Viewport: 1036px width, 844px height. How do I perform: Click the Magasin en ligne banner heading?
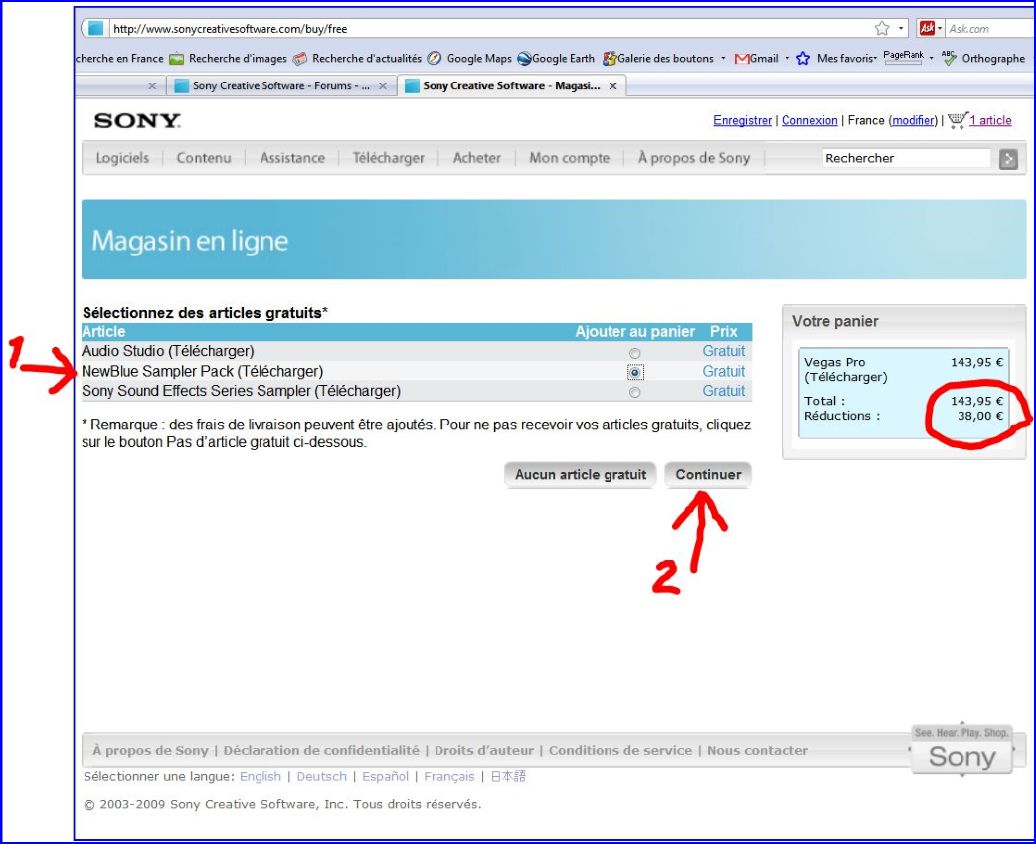tap(190, 241)
